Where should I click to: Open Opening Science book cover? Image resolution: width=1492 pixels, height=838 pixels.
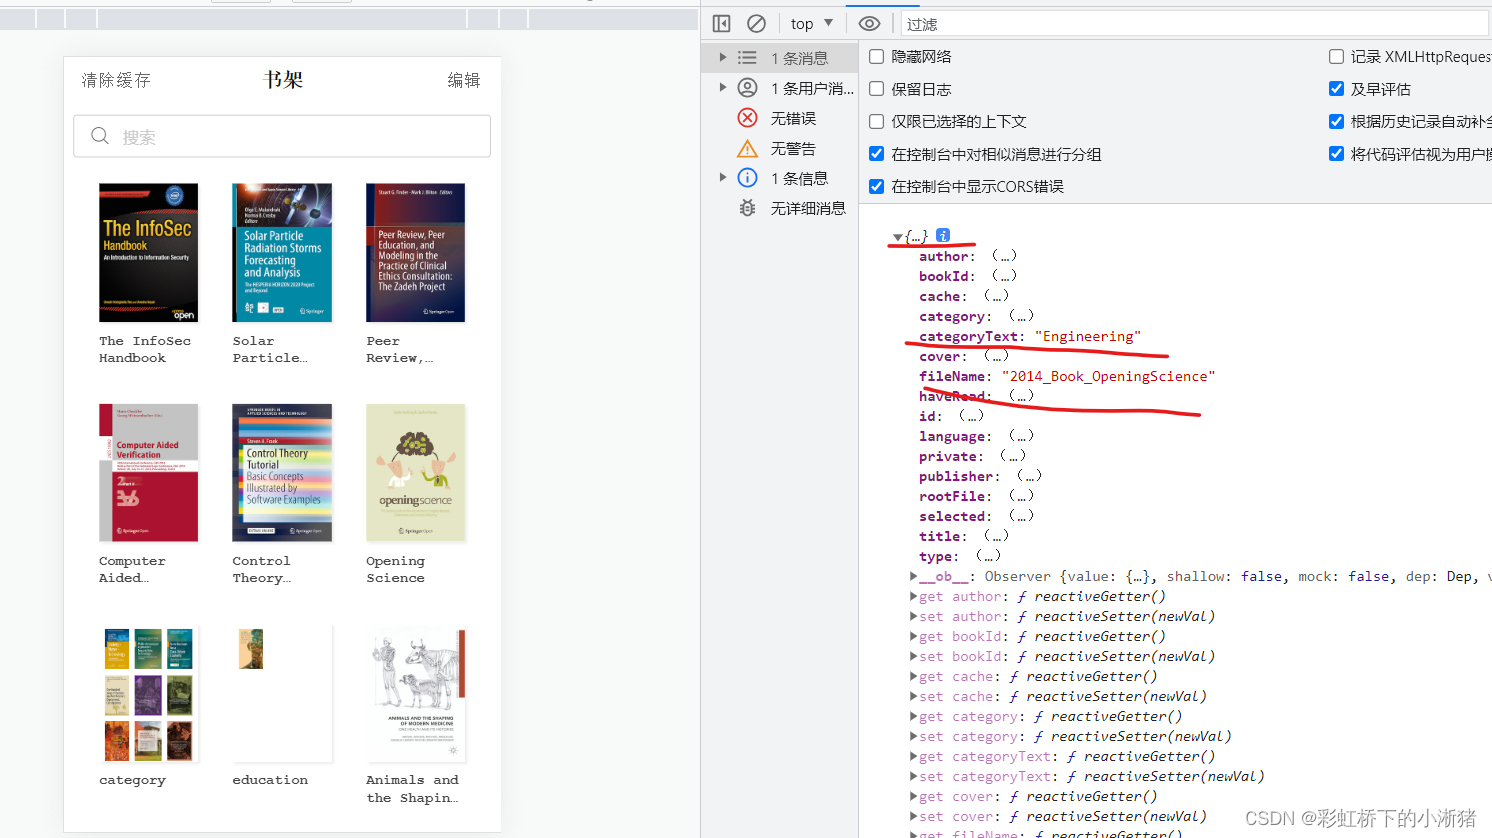coord(415,473)
